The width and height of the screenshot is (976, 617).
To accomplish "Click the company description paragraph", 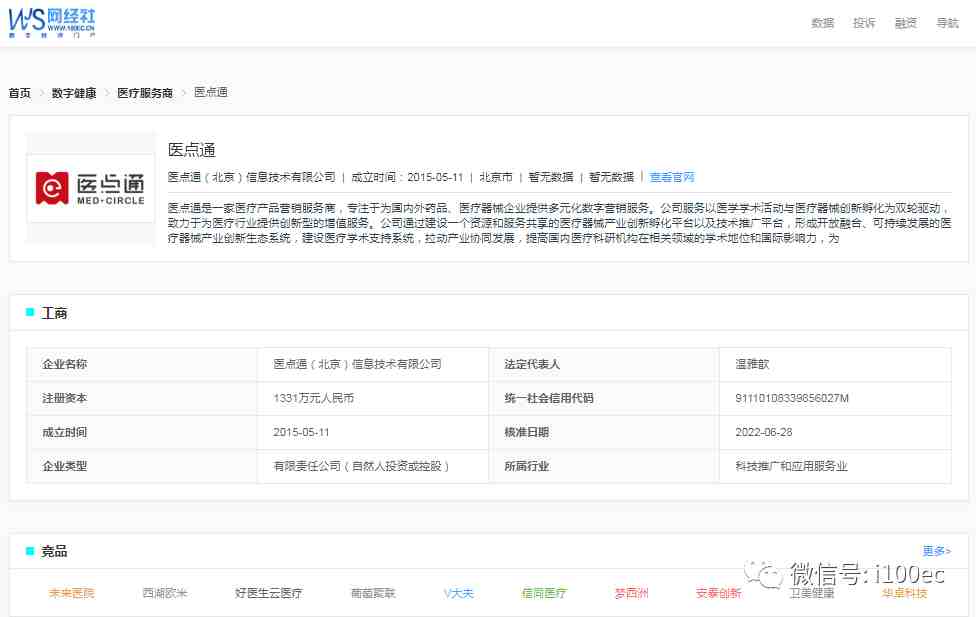I will (559, 223).
